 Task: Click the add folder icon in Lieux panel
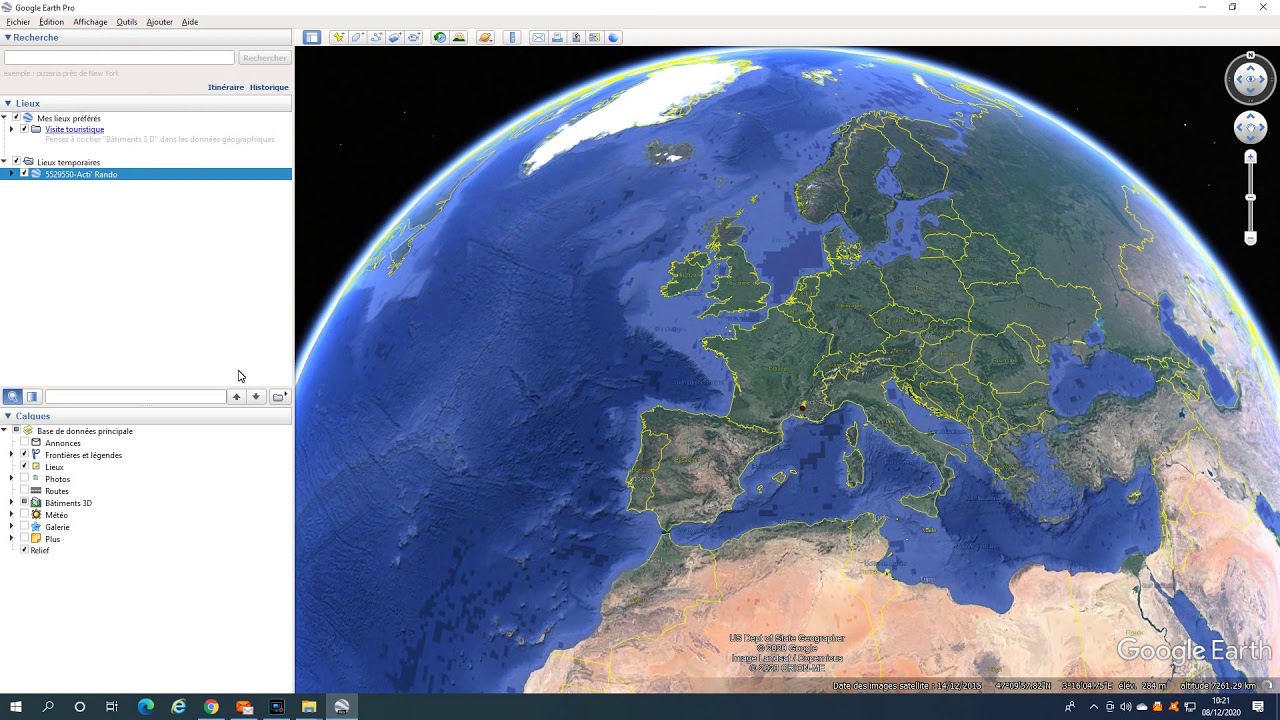pyautogui.click(x=279, y=397)
